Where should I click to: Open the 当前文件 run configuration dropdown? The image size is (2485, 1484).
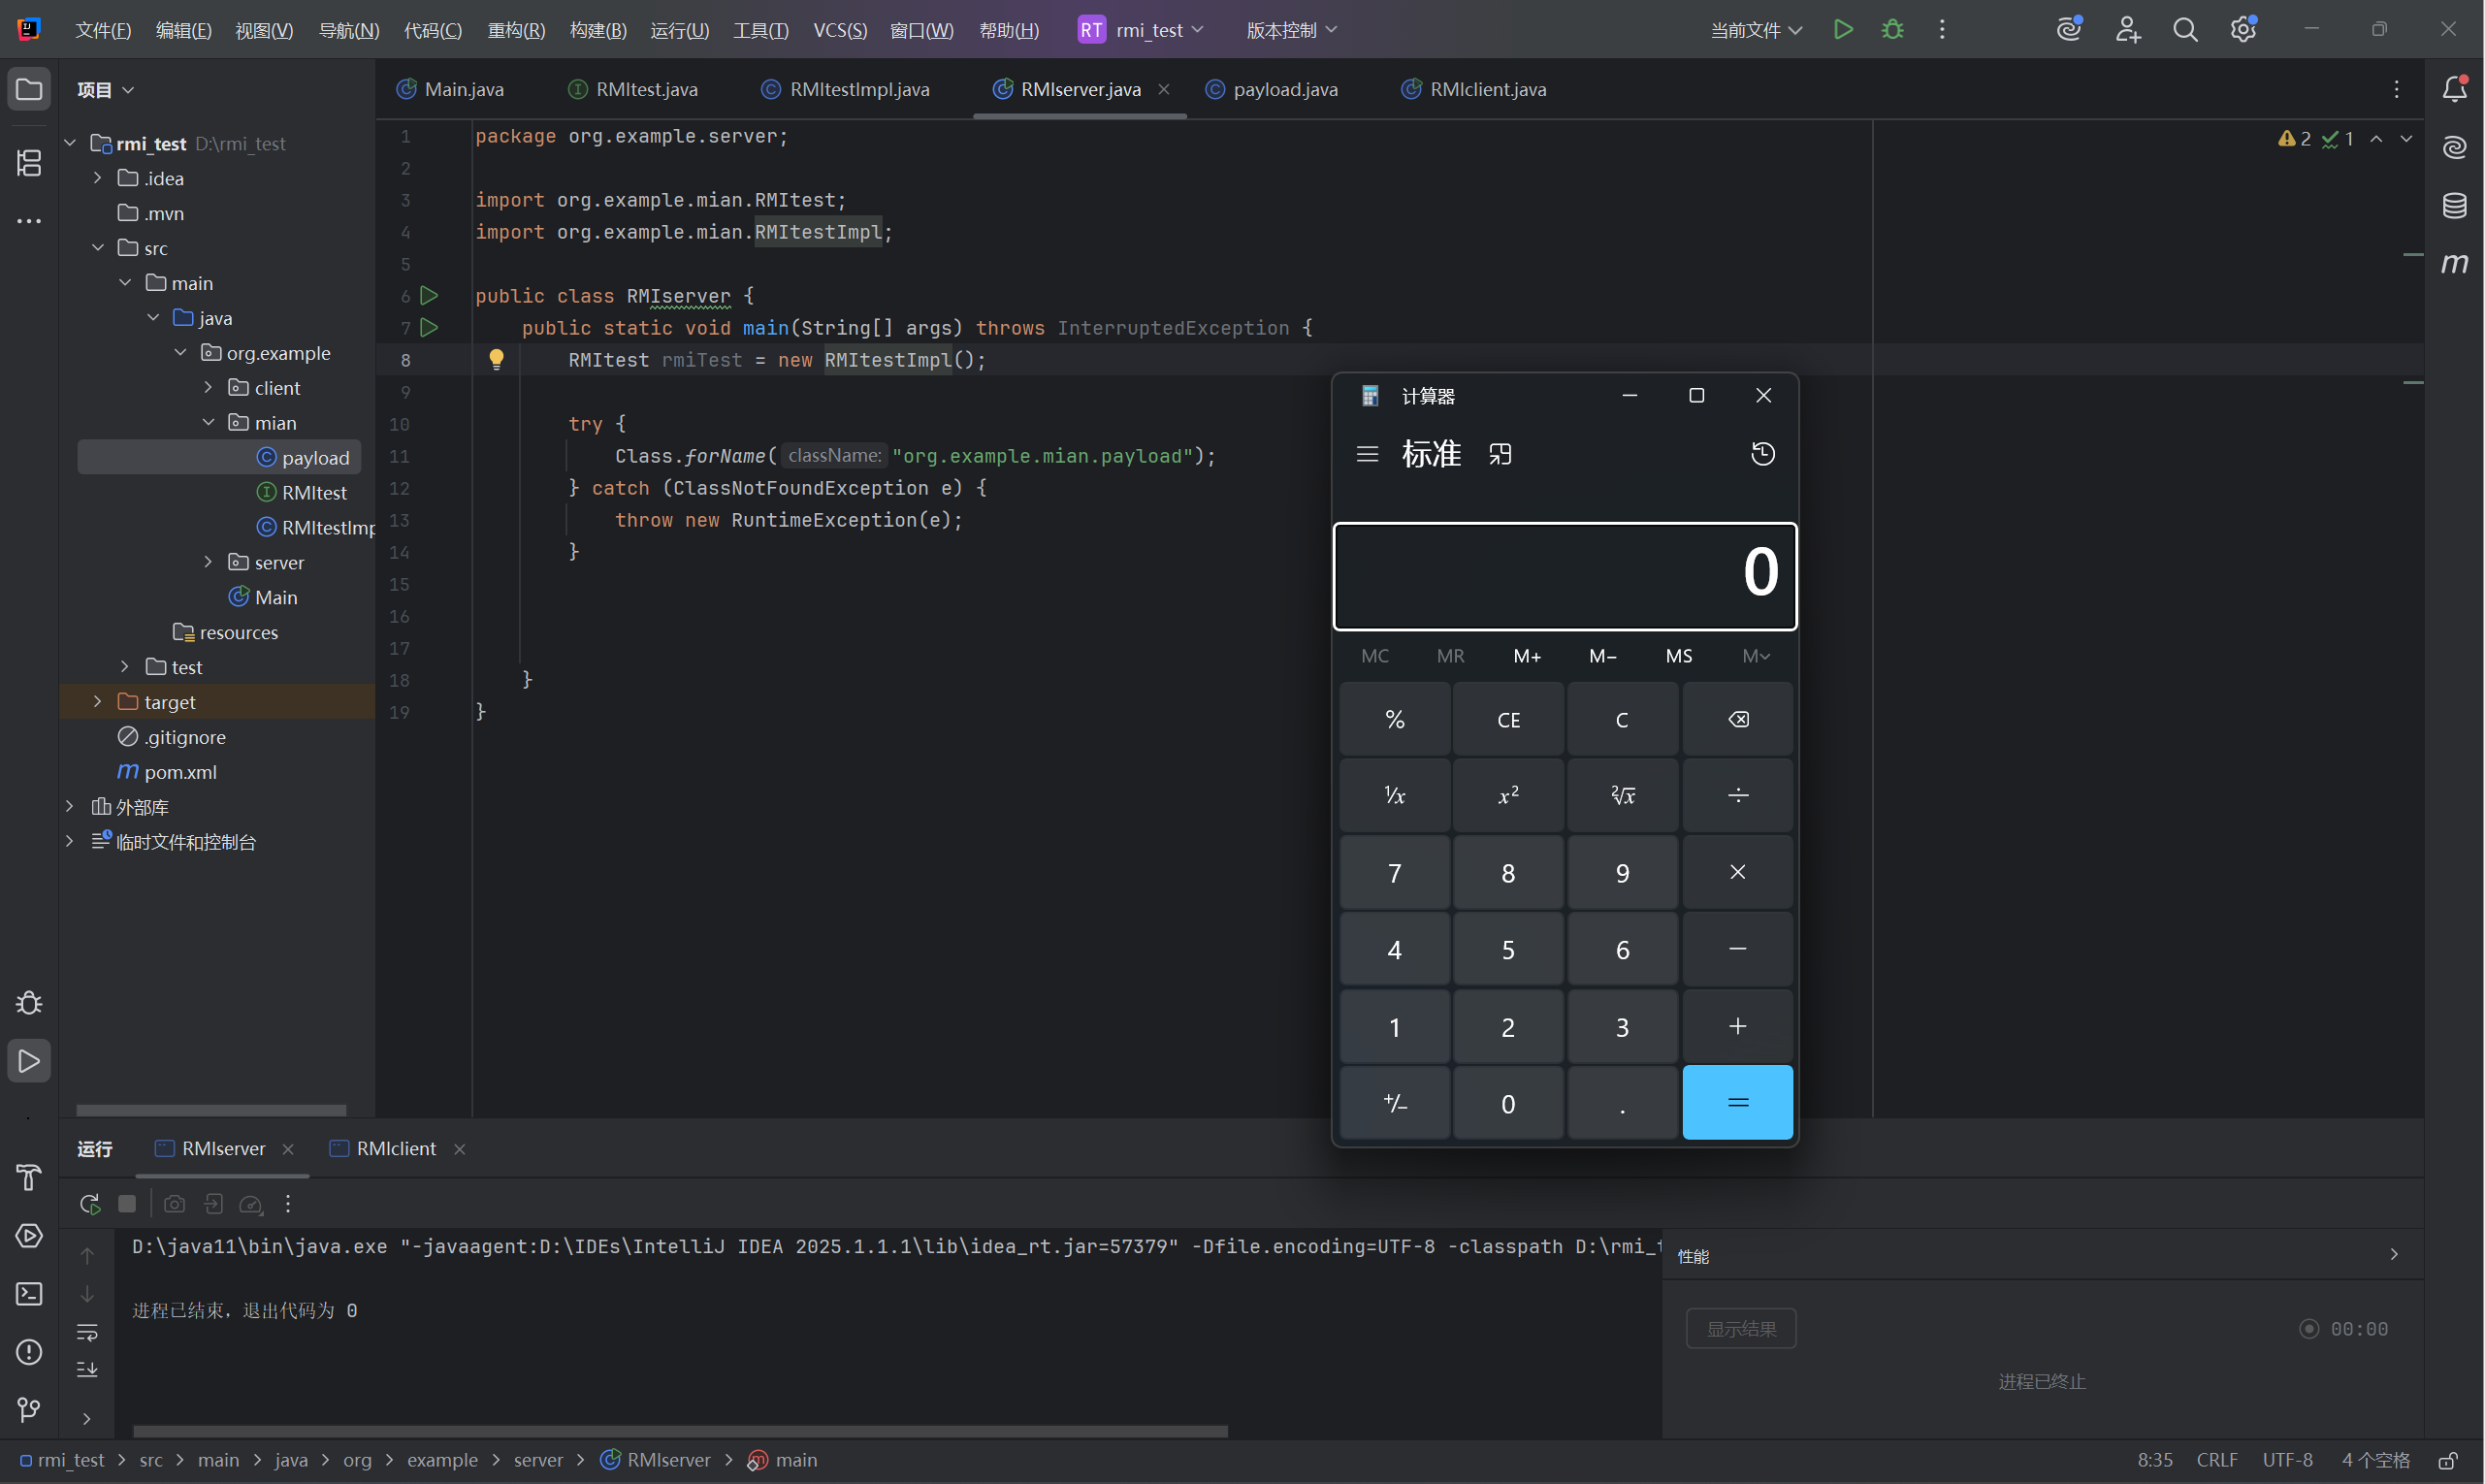tap(1757, 30)
